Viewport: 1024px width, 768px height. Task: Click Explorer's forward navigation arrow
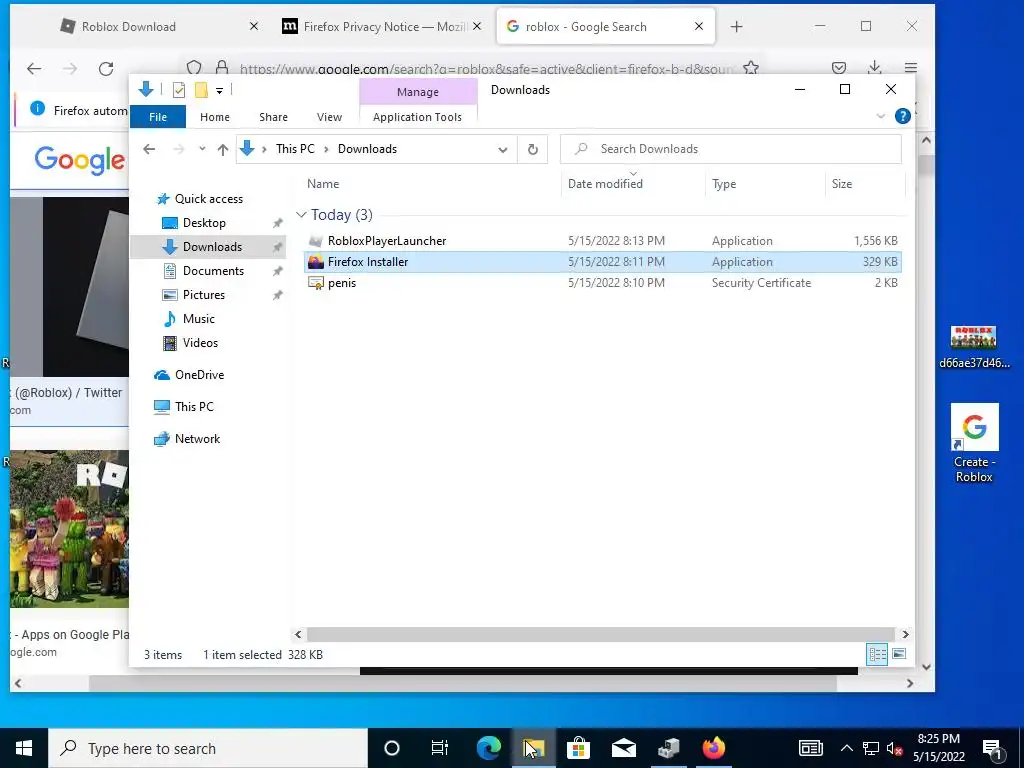179,149
